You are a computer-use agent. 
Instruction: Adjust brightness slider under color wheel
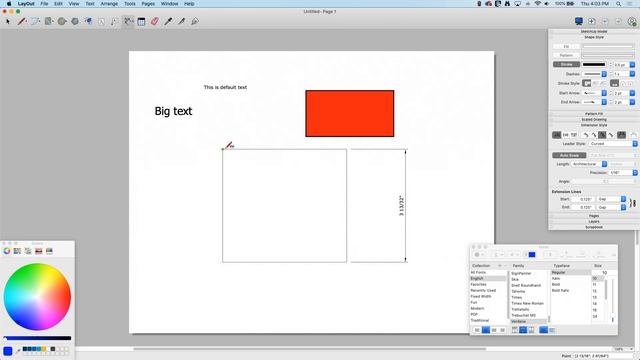coord(37,338)
